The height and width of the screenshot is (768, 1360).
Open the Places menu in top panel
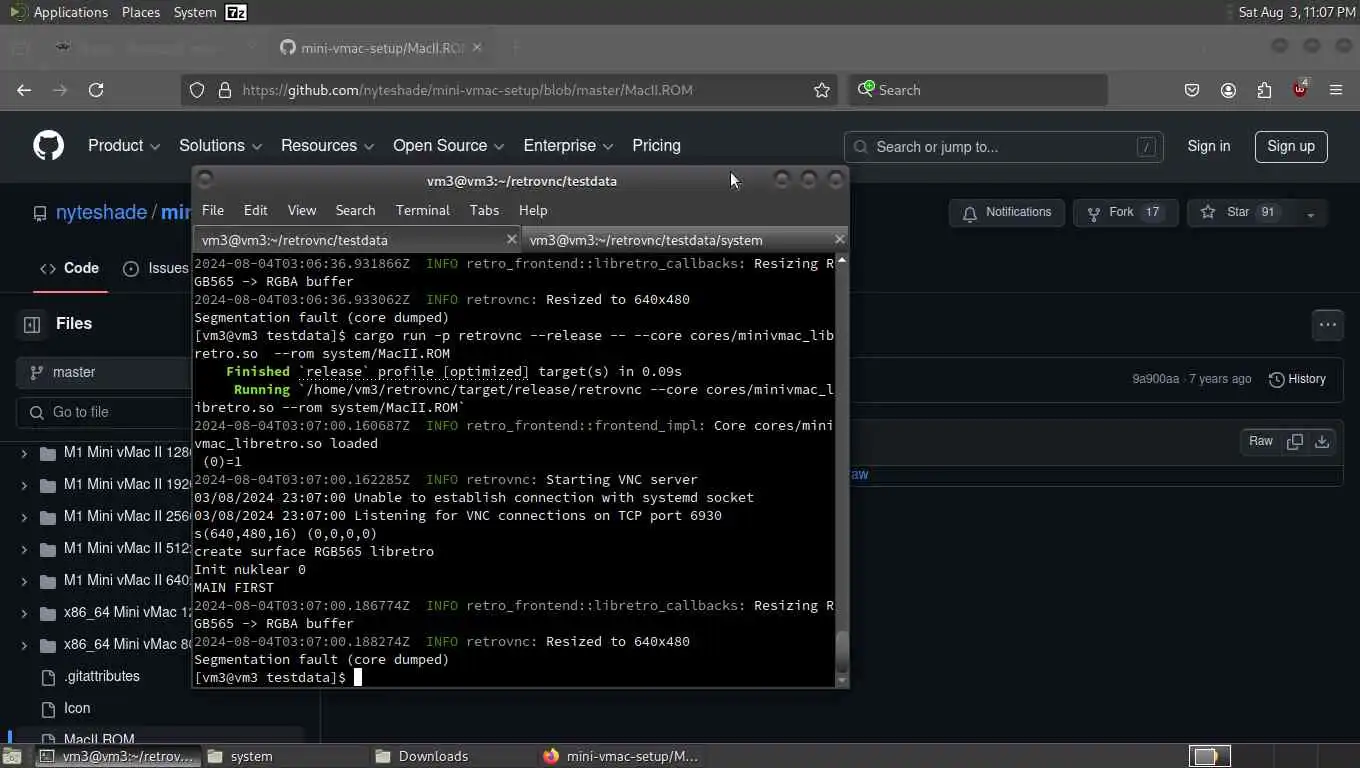(141, 12)
